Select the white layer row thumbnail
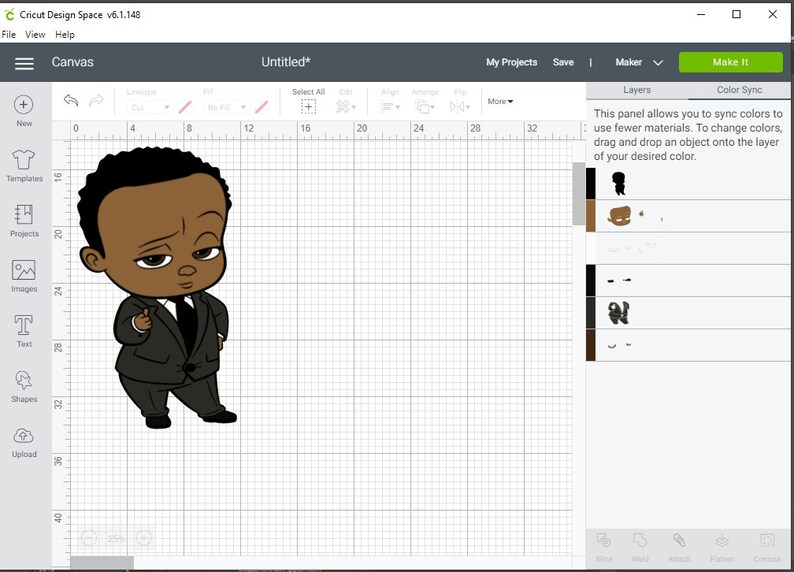 click(x=633, y=248)
